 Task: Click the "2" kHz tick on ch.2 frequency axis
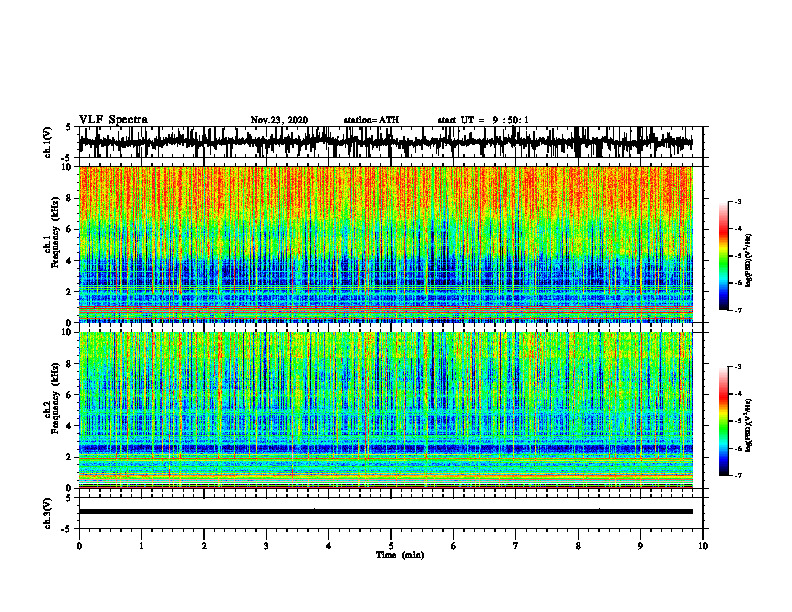[x=70, y=457]
